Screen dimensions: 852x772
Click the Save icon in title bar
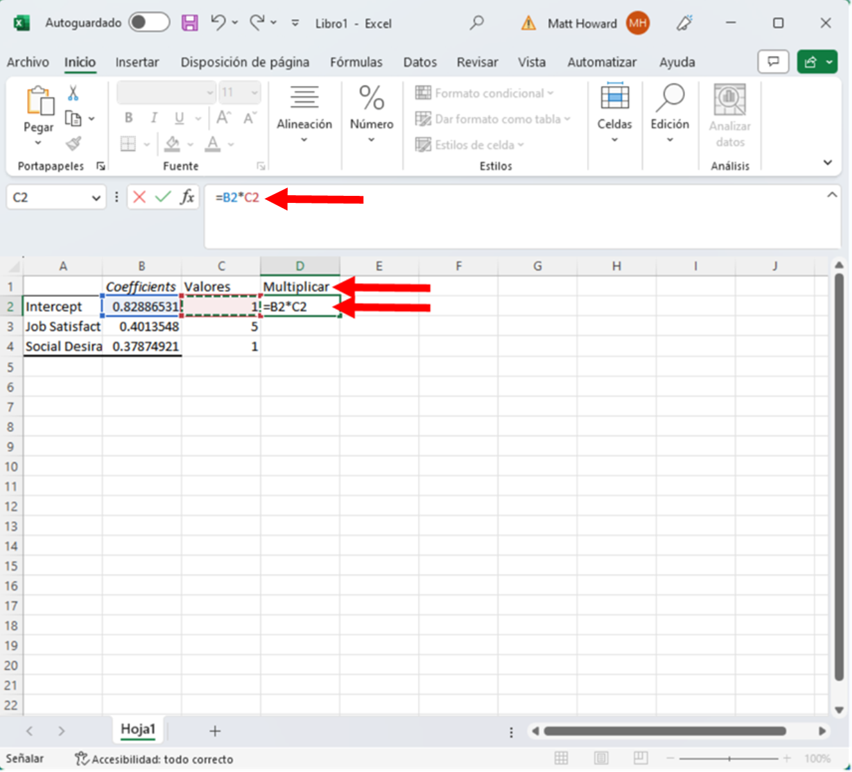coord(190,22)
